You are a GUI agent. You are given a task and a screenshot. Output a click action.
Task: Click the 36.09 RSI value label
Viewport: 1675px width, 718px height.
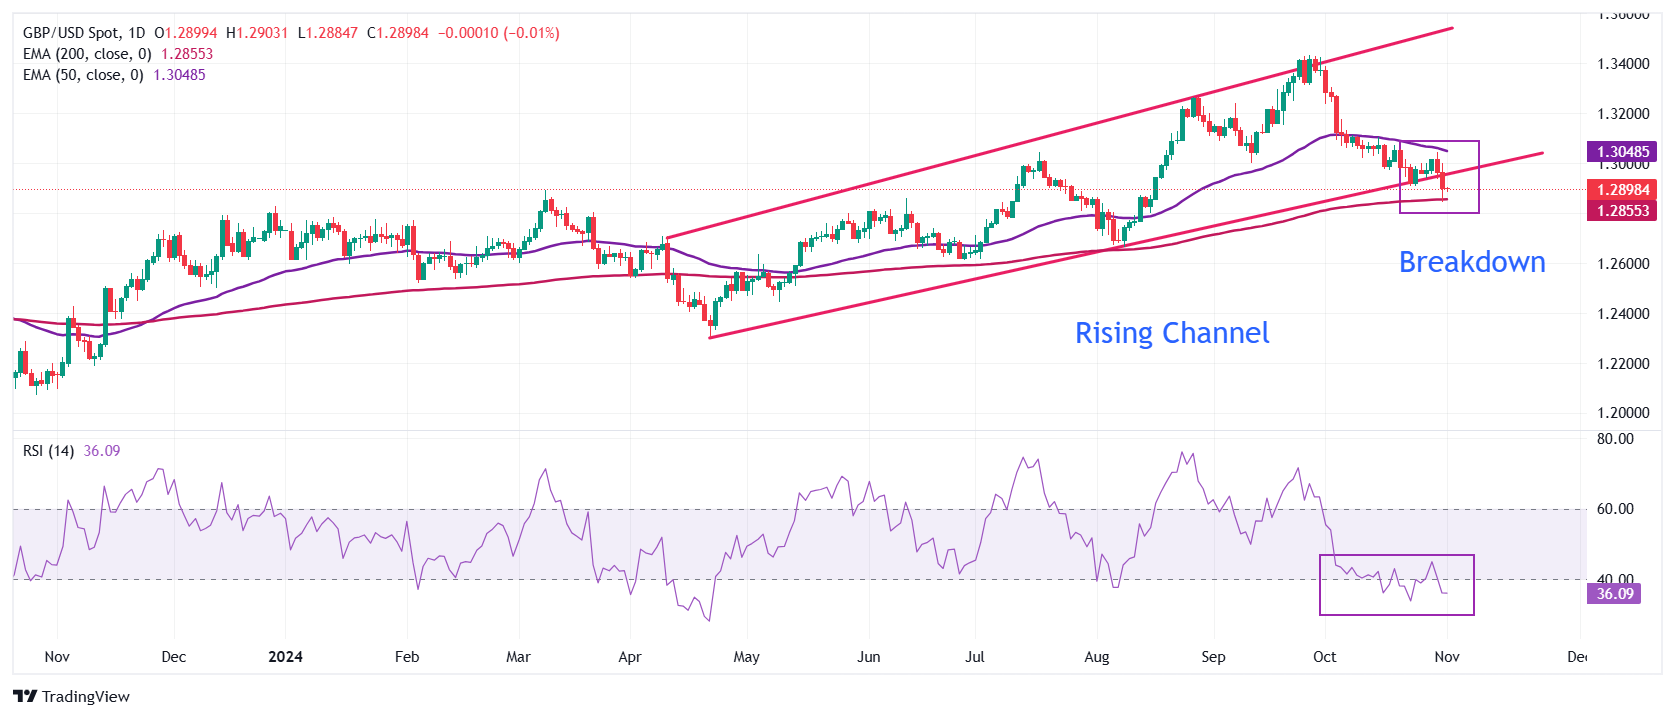(x=1614, y=594)
